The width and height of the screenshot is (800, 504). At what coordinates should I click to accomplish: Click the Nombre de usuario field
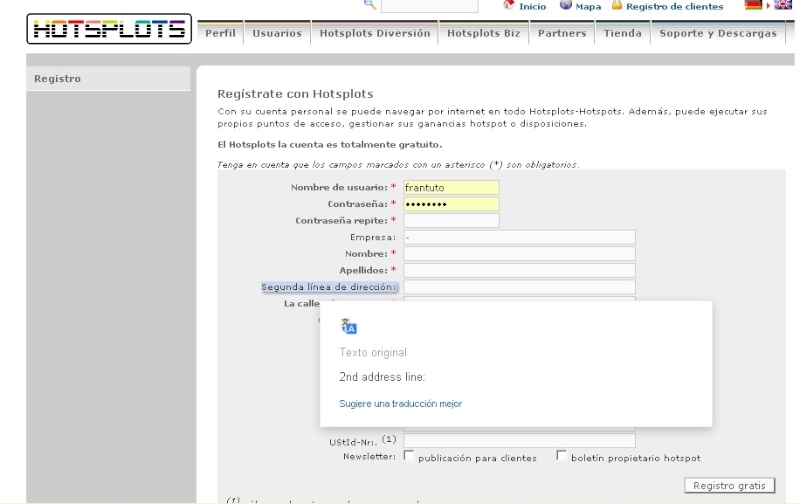click(452, 187)
